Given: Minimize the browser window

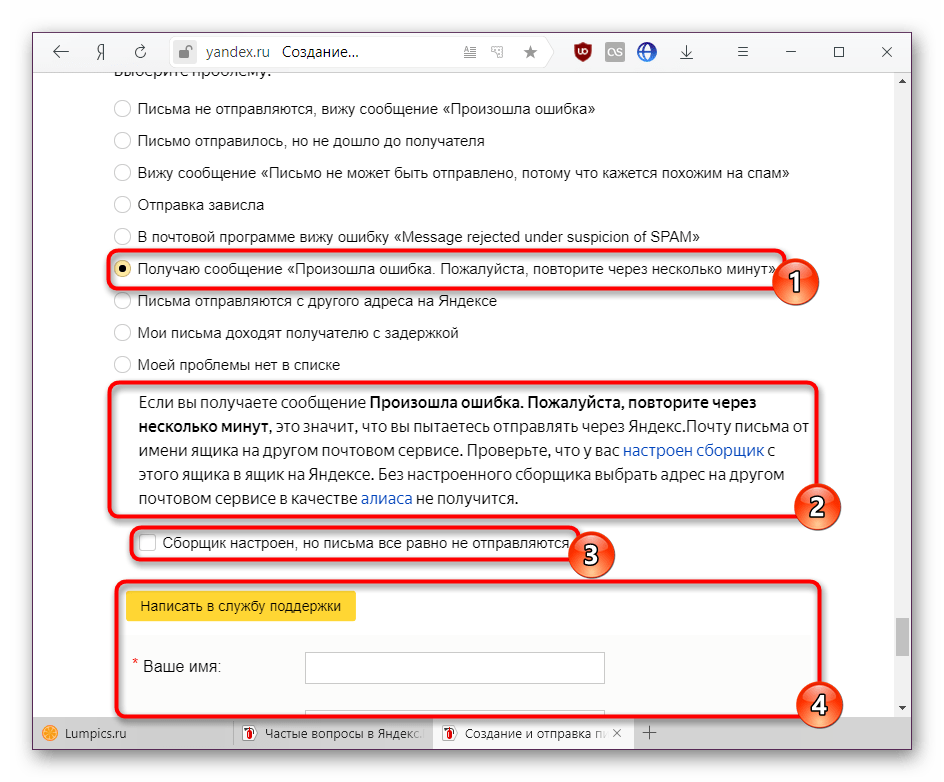Looking at the screenshot, I should coord(791,52).
